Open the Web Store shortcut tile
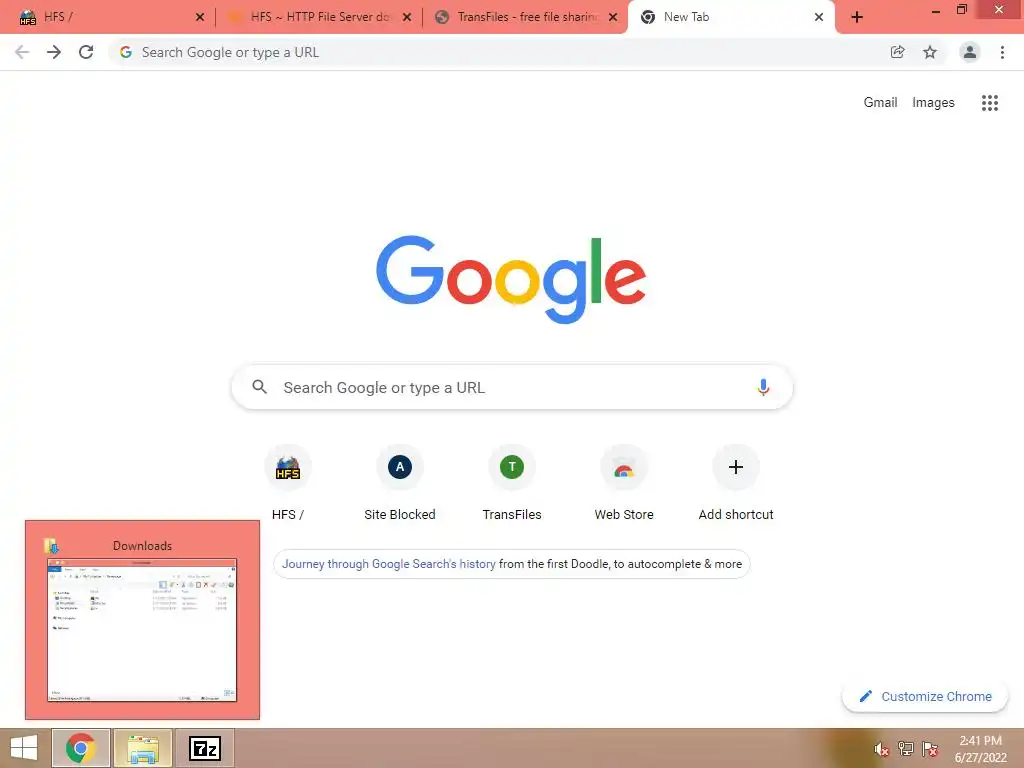The width and height of the screenshot is (1024, 768). pos(624,483)
